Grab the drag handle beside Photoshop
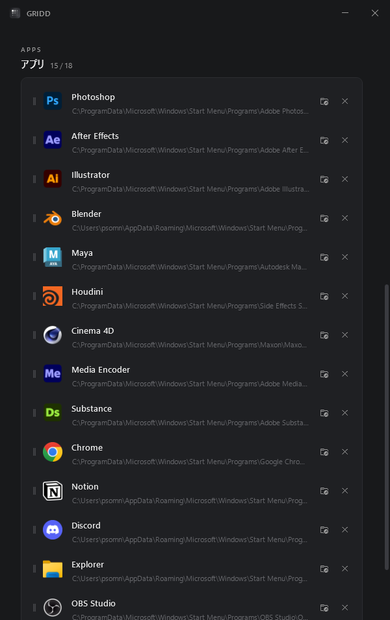The height and width of the screenshot is (620, 390). [34, 101]
